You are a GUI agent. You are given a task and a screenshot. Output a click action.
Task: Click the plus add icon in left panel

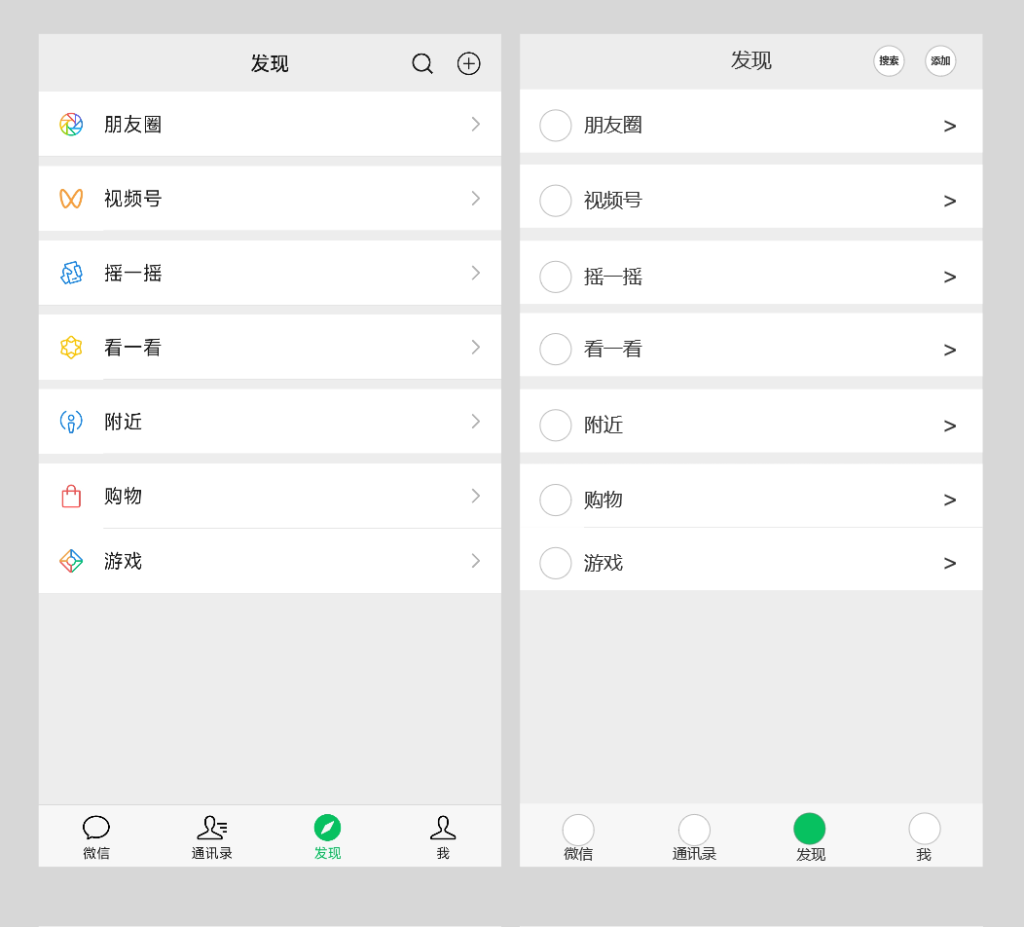[468, 63]
